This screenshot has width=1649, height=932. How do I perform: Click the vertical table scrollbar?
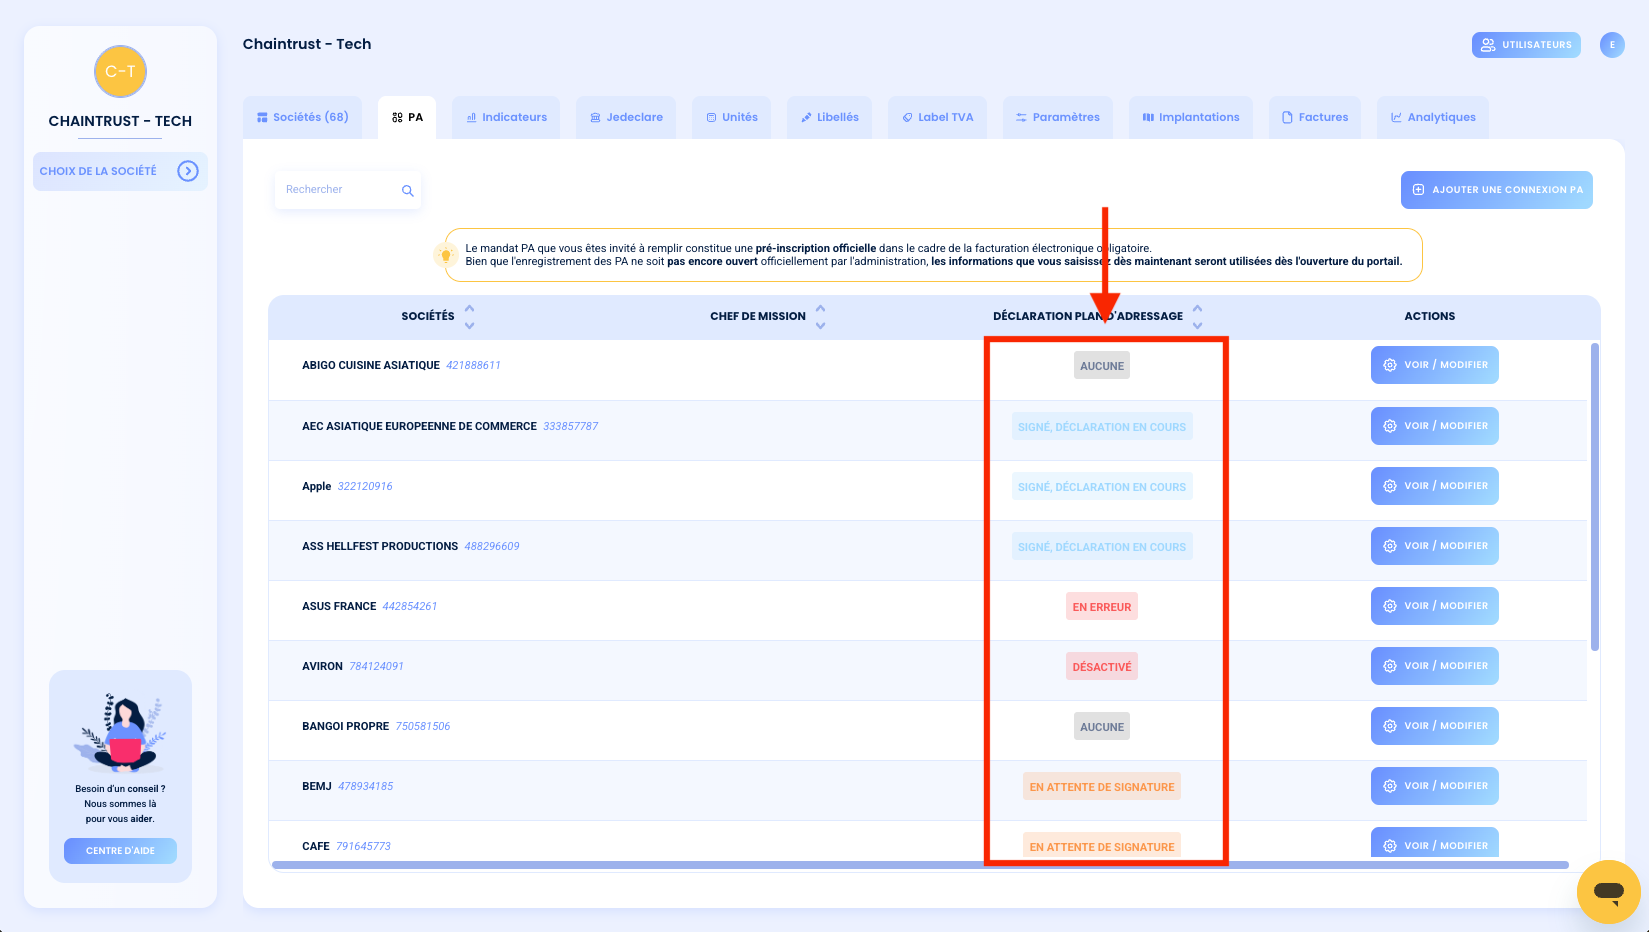click(x=1594, y=497)
